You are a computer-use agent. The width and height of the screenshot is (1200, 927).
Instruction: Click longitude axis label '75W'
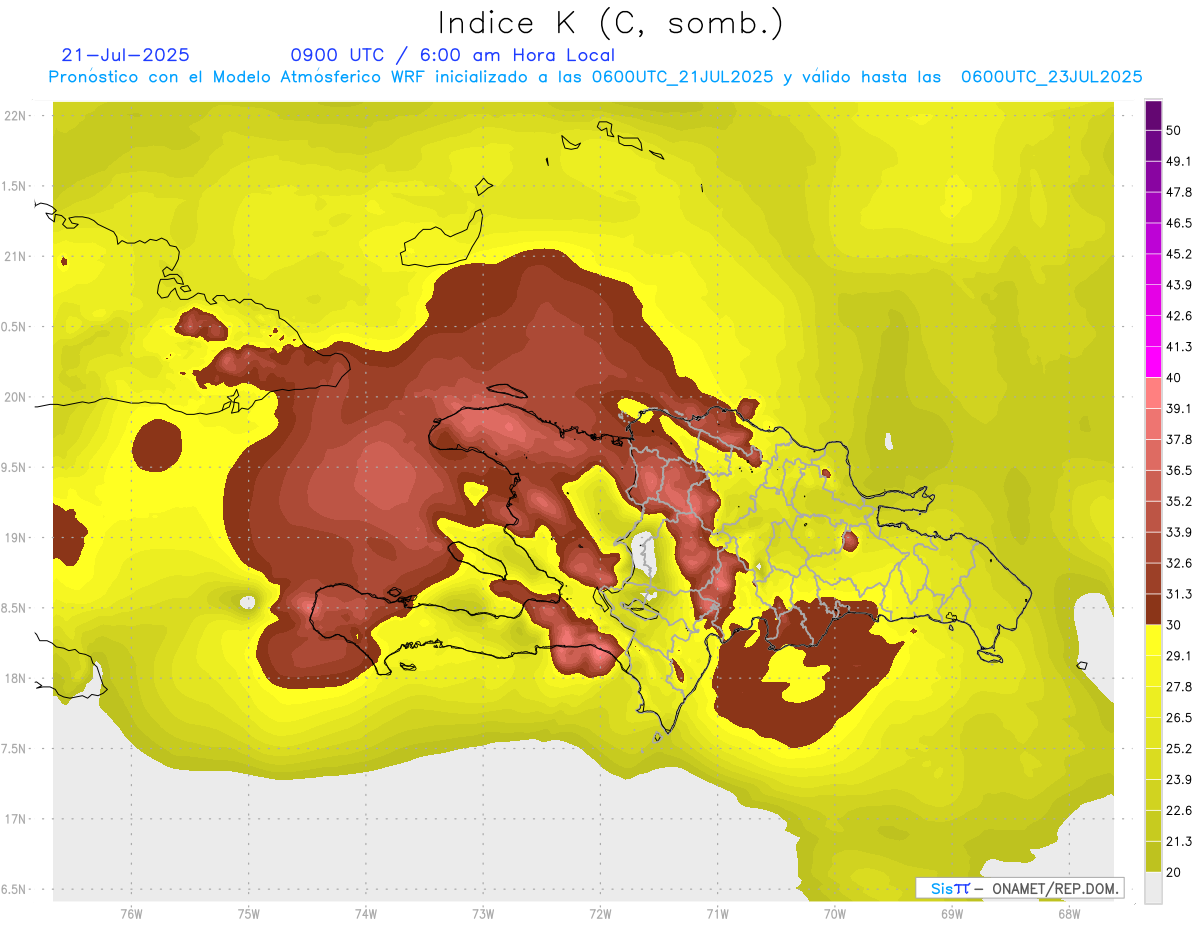[248, 914]
